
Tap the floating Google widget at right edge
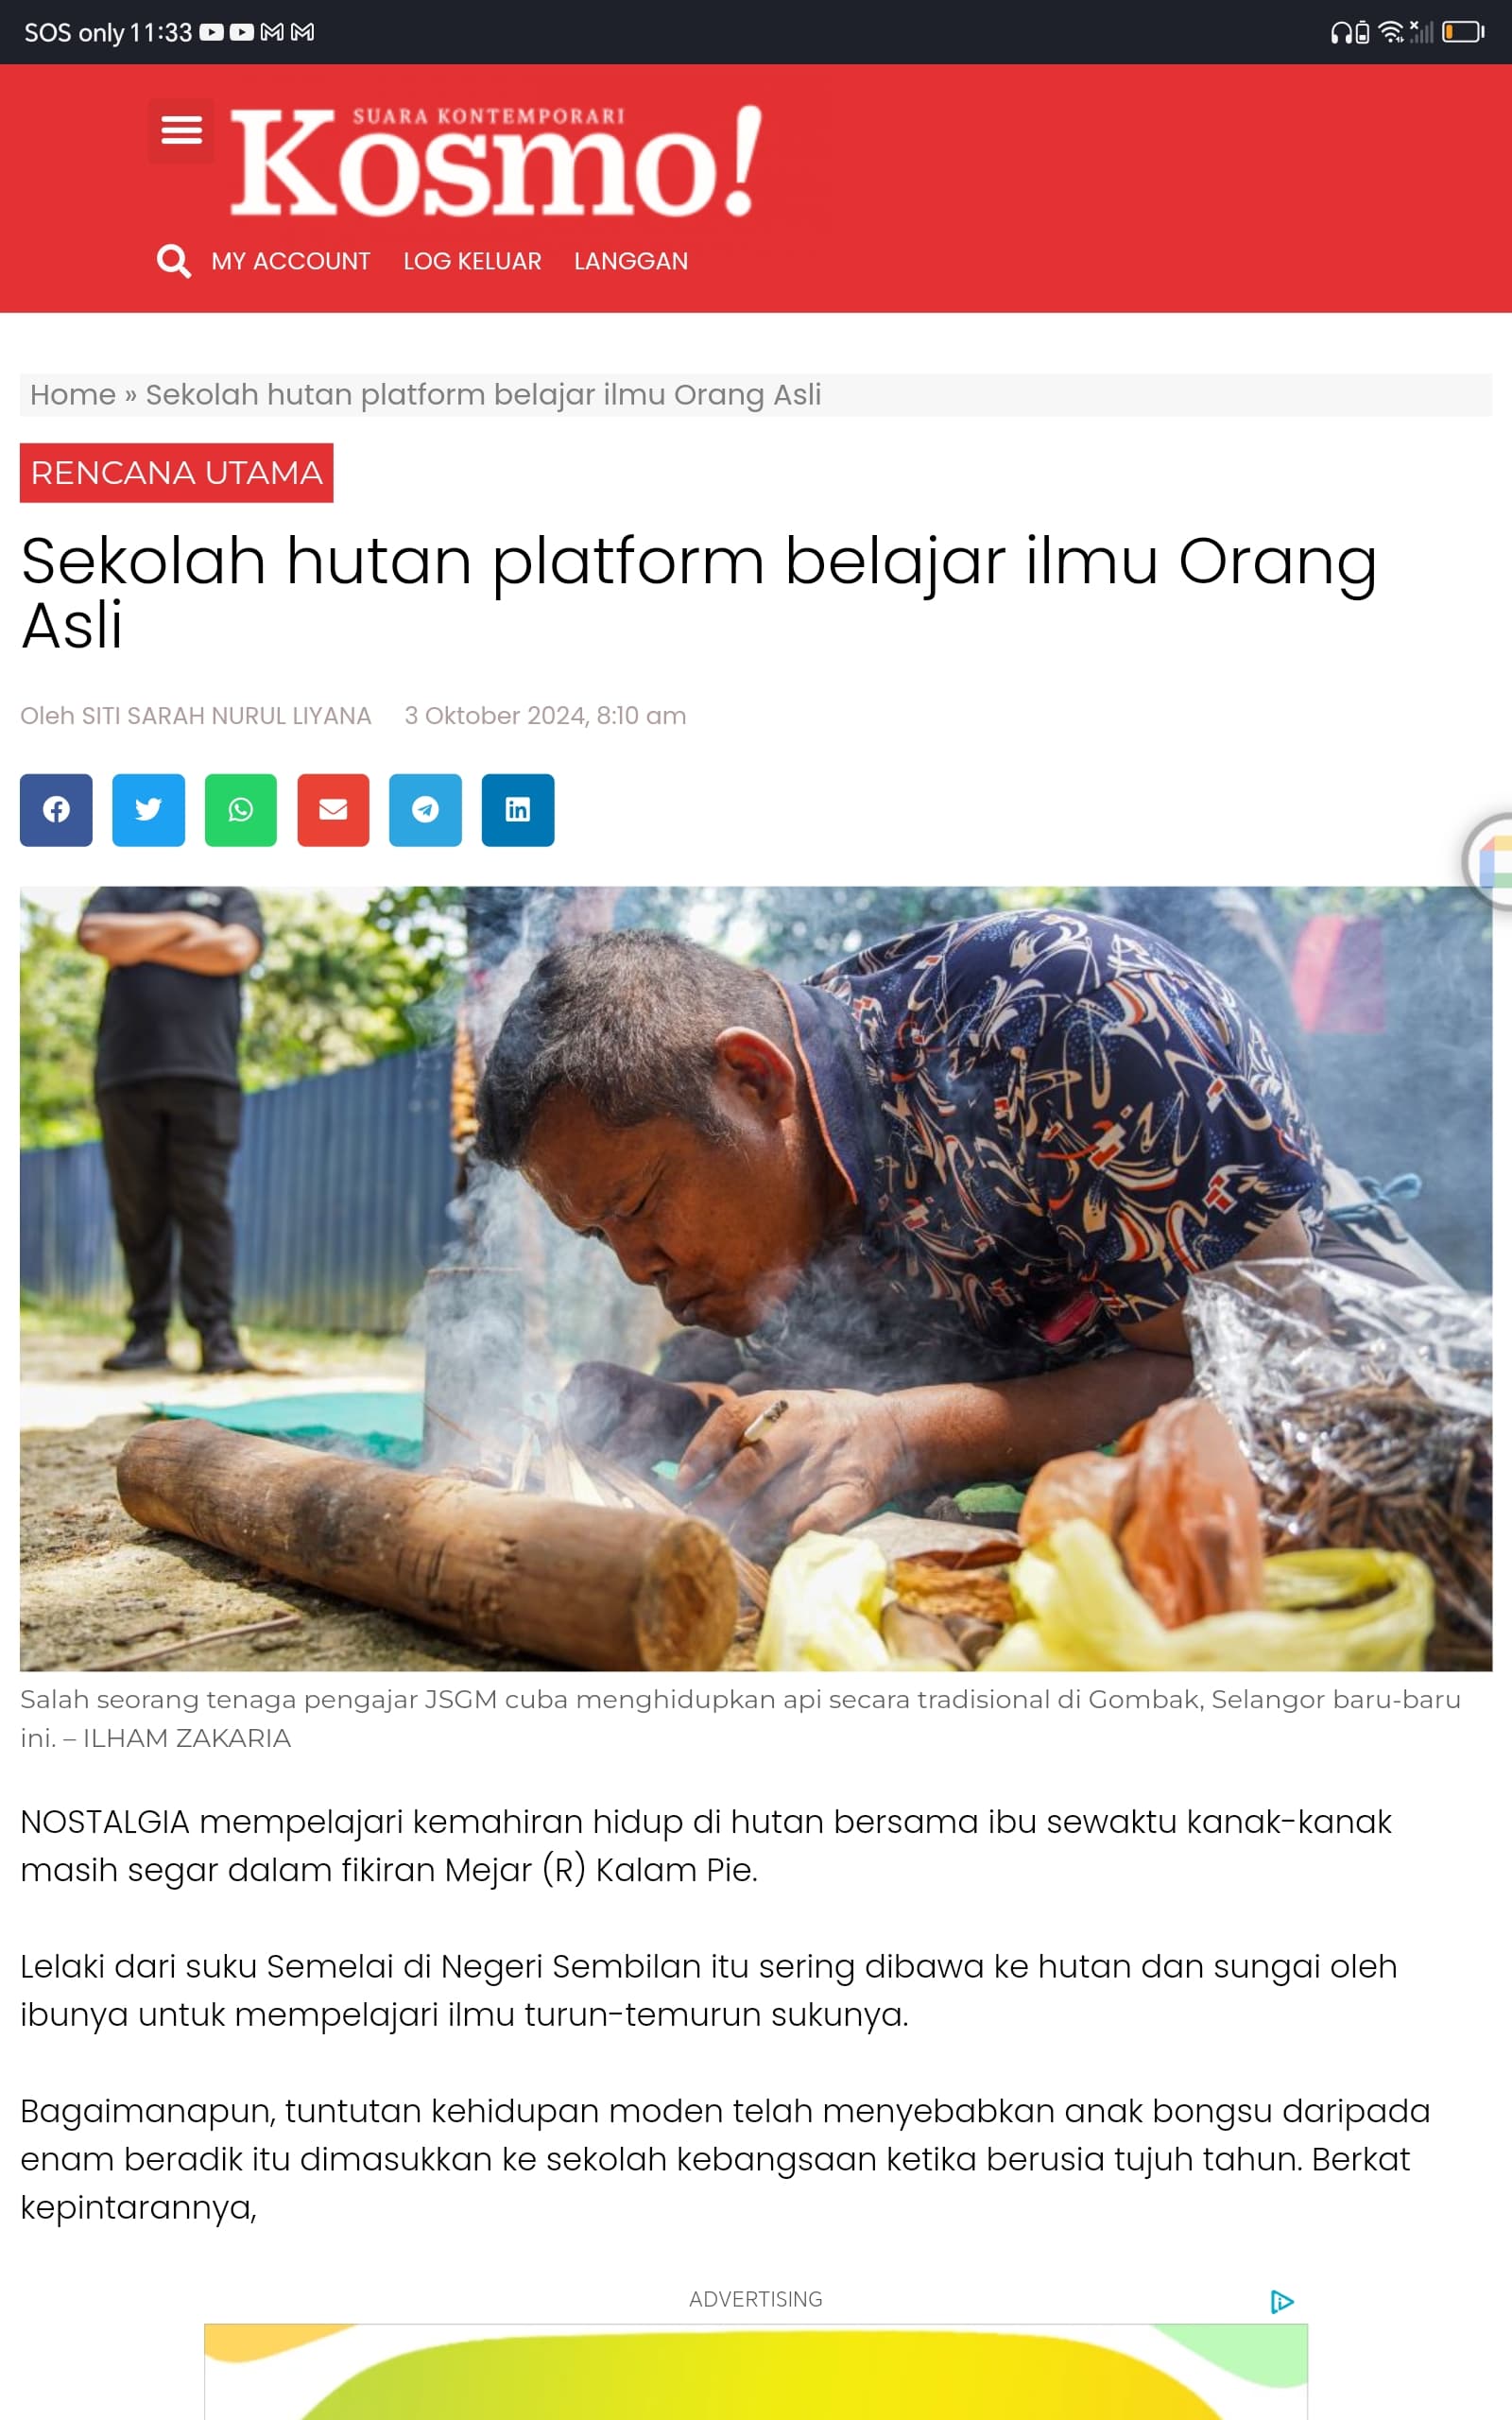(x=1488, y=861)
